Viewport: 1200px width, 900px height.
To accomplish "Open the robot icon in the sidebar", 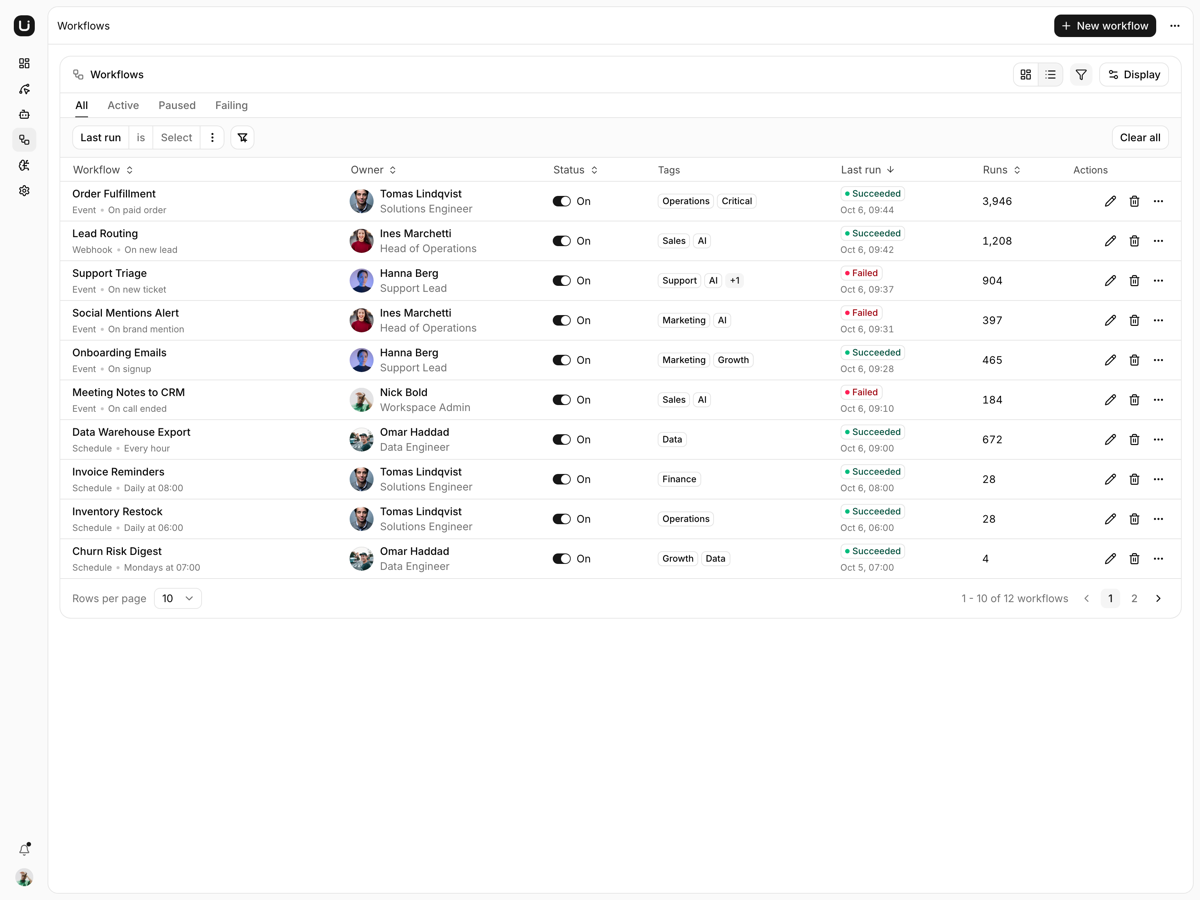I will pos(24,114).
